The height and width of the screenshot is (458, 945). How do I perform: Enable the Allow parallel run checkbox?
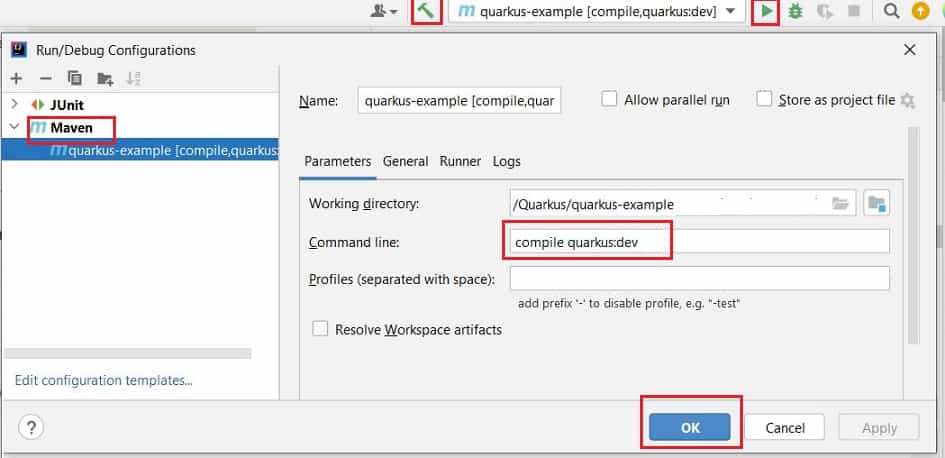click(609, 99)
